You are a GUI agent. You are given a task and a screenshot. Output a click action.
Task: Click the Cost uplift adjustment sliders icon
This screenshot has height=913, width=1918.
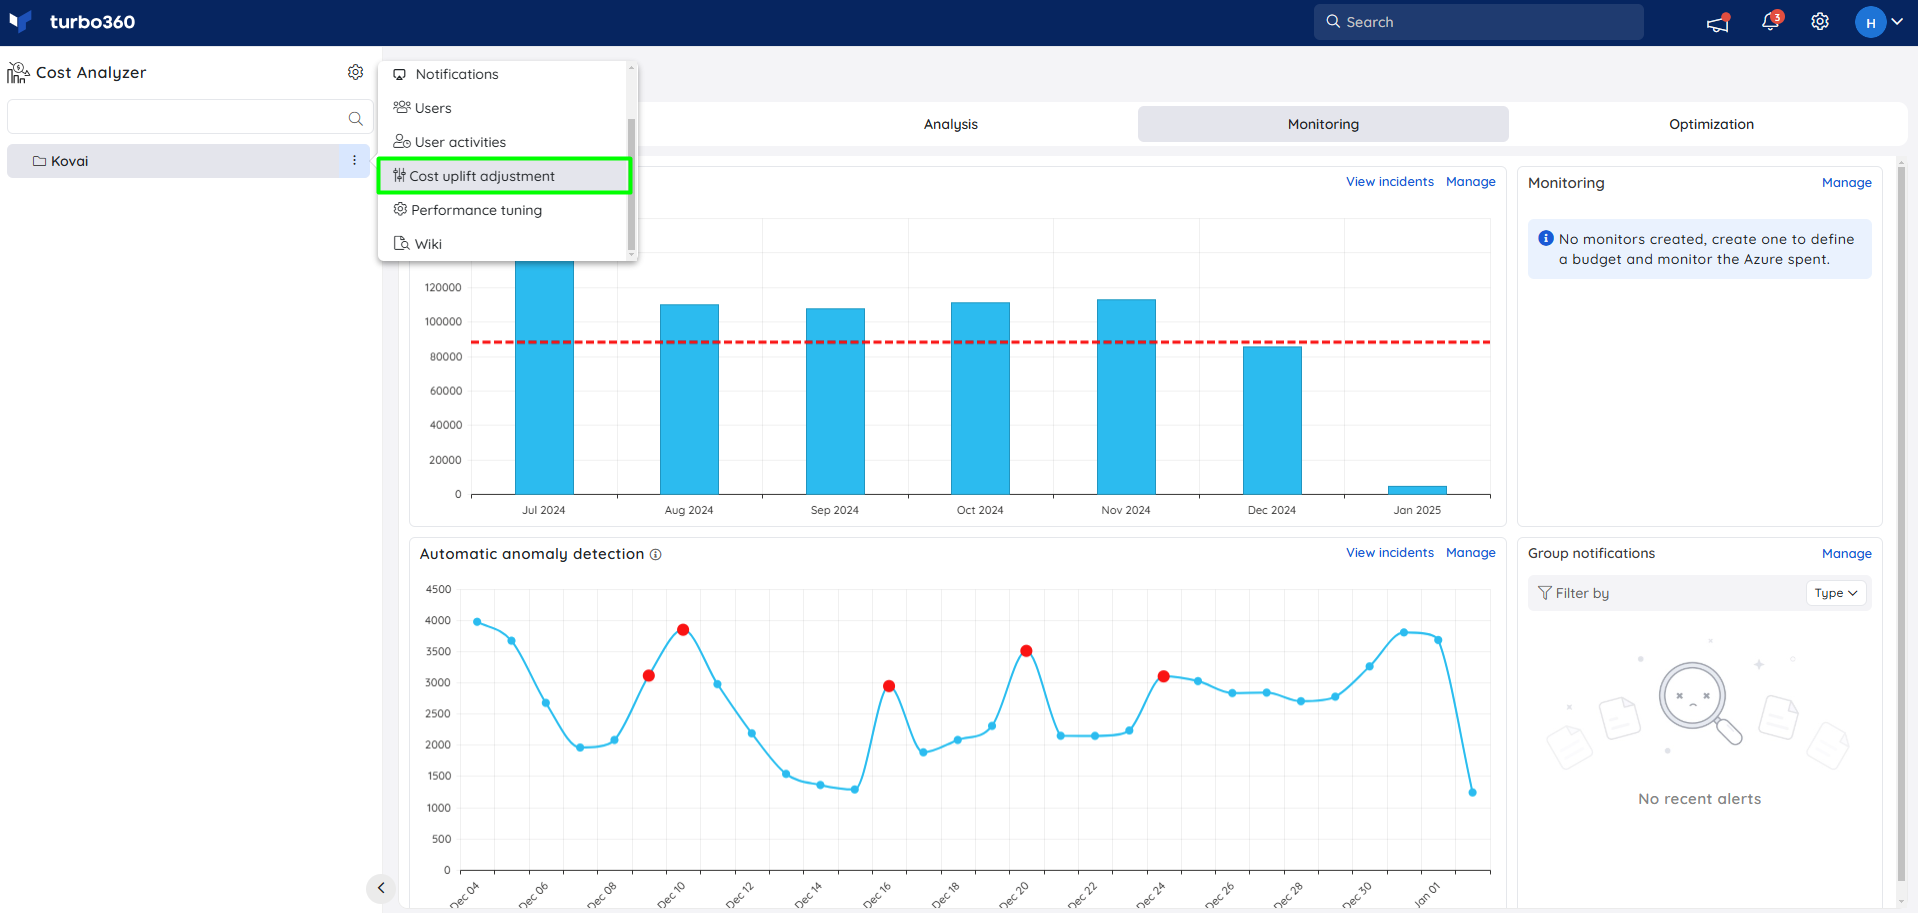tap(399, 175)
